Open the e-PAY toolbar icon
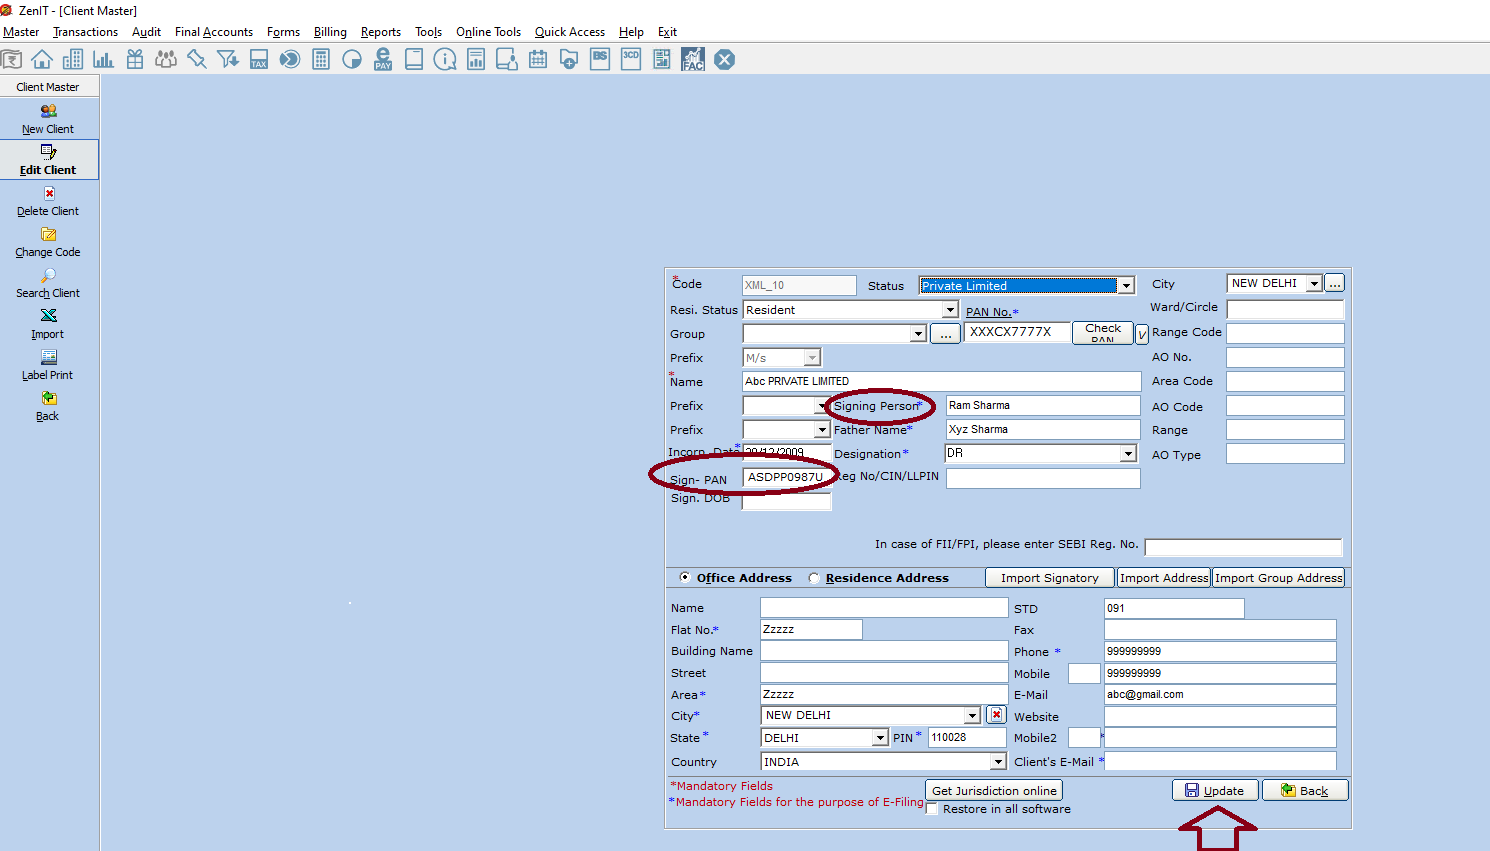 383,60
